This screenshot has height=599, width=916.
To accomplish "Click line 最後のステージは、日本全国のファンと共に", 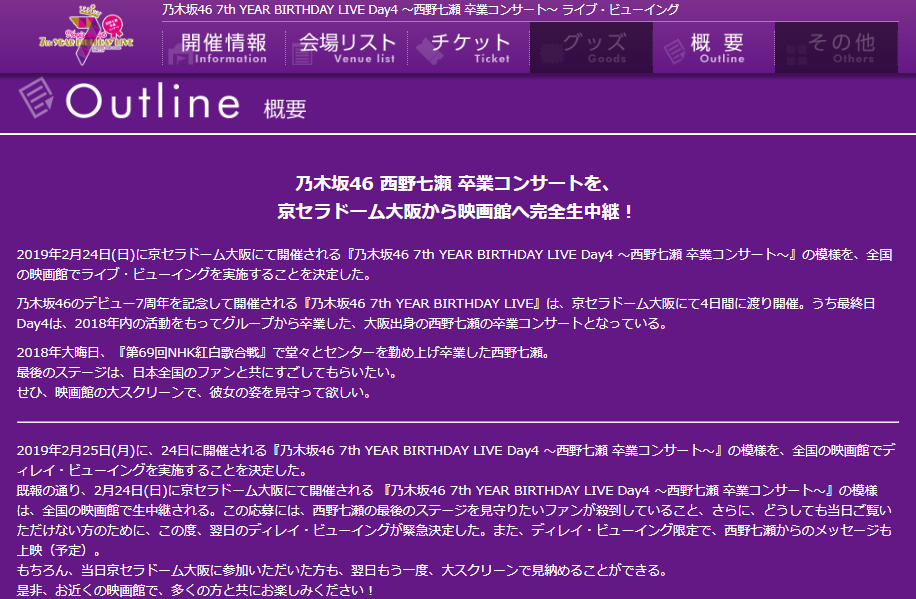I will (207, 372).
